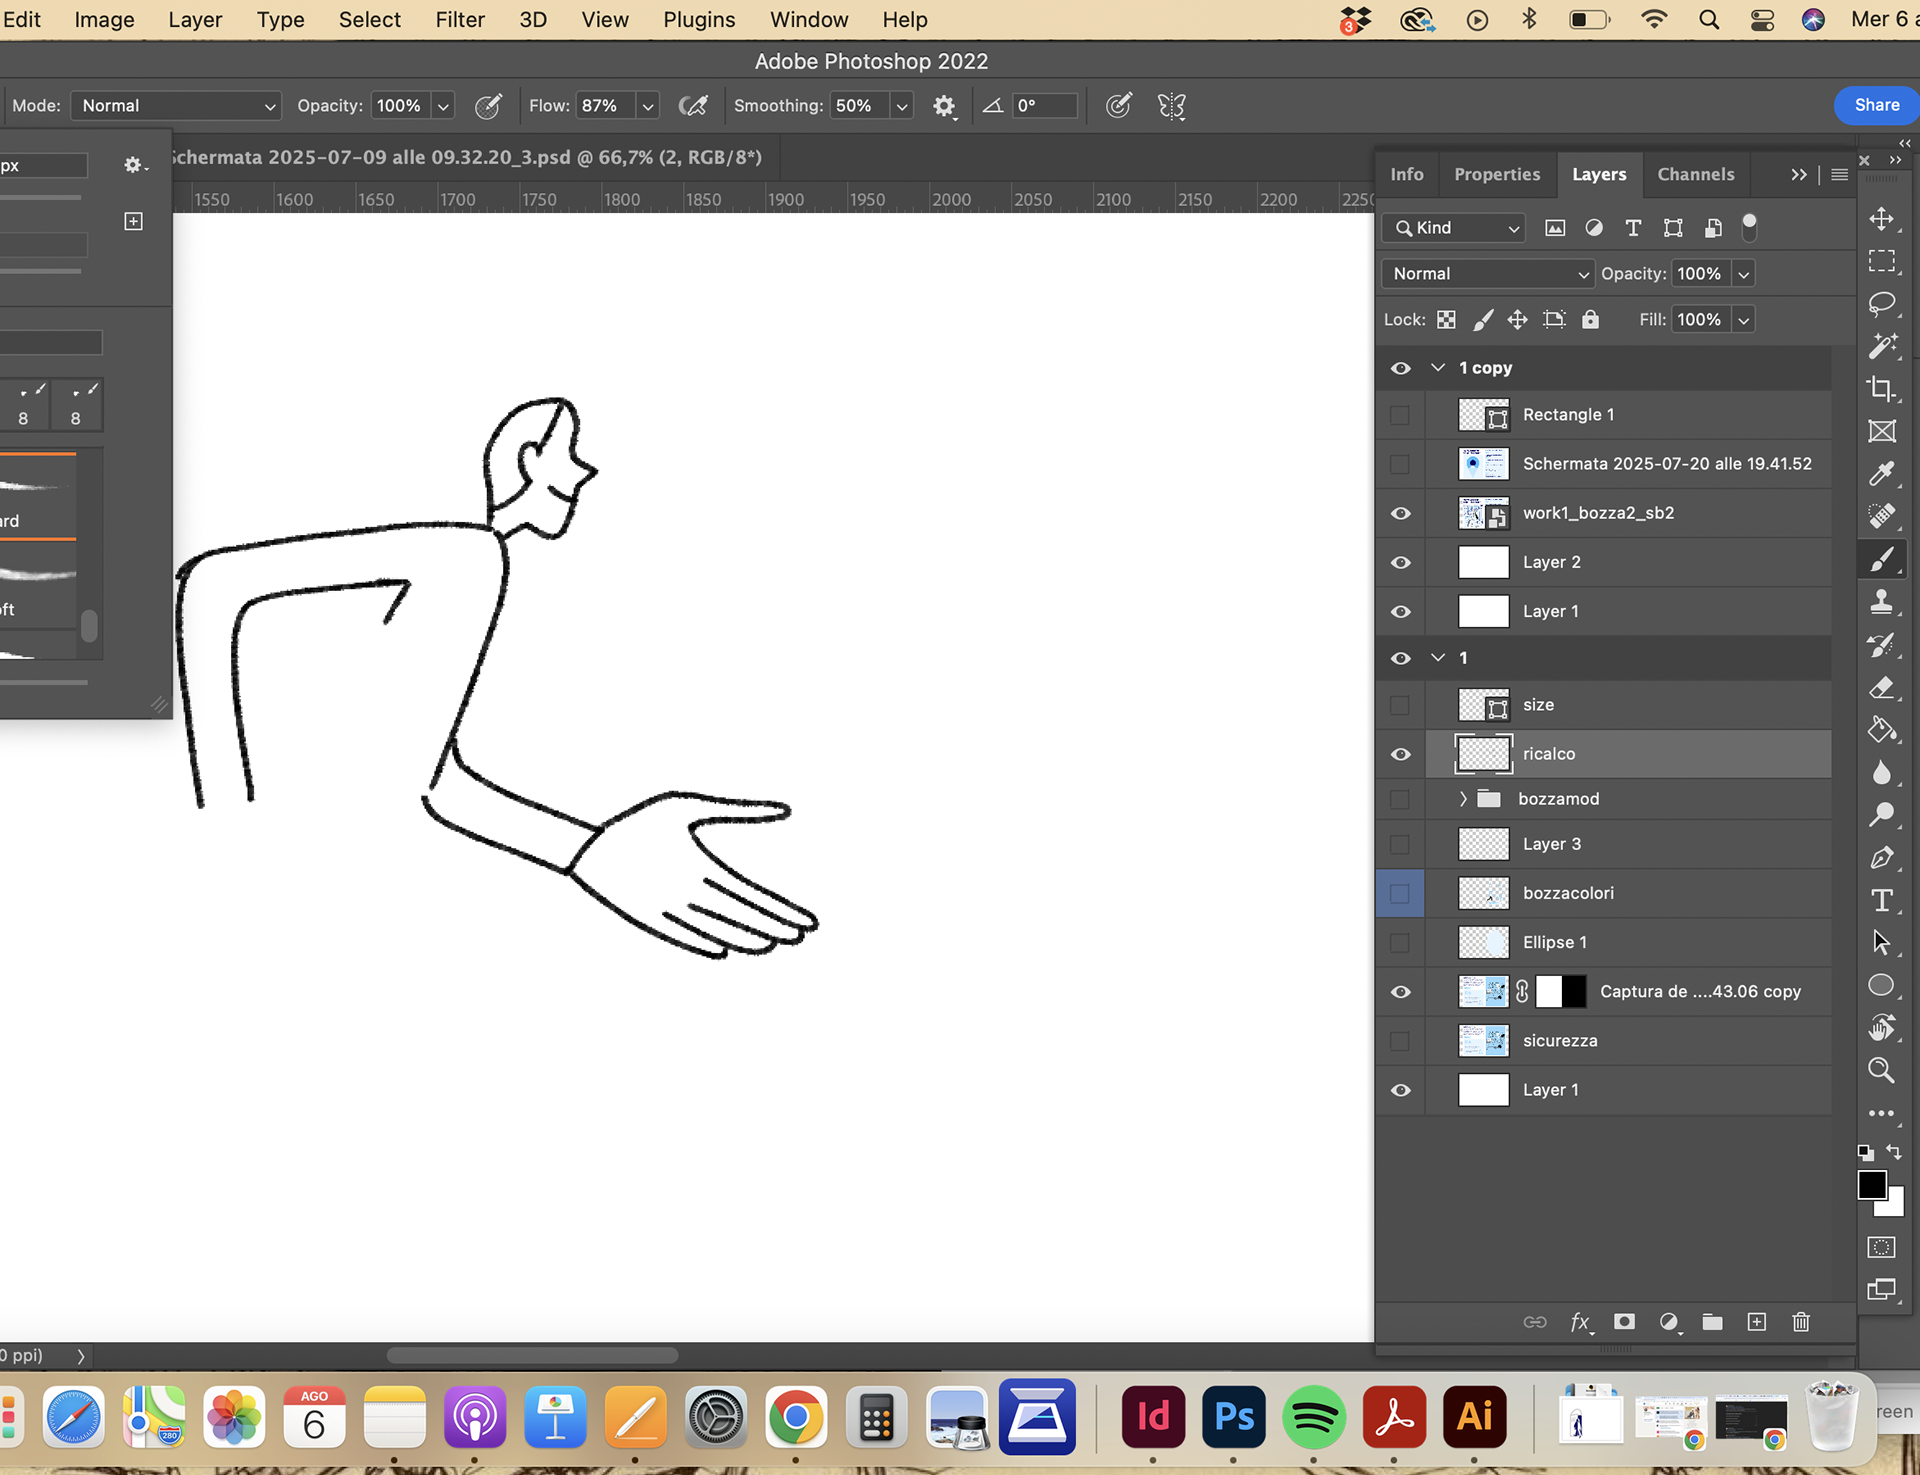Expand the bozzamod group
Viewport: 1920px width, 1475px height.
tap(1463, 798)
